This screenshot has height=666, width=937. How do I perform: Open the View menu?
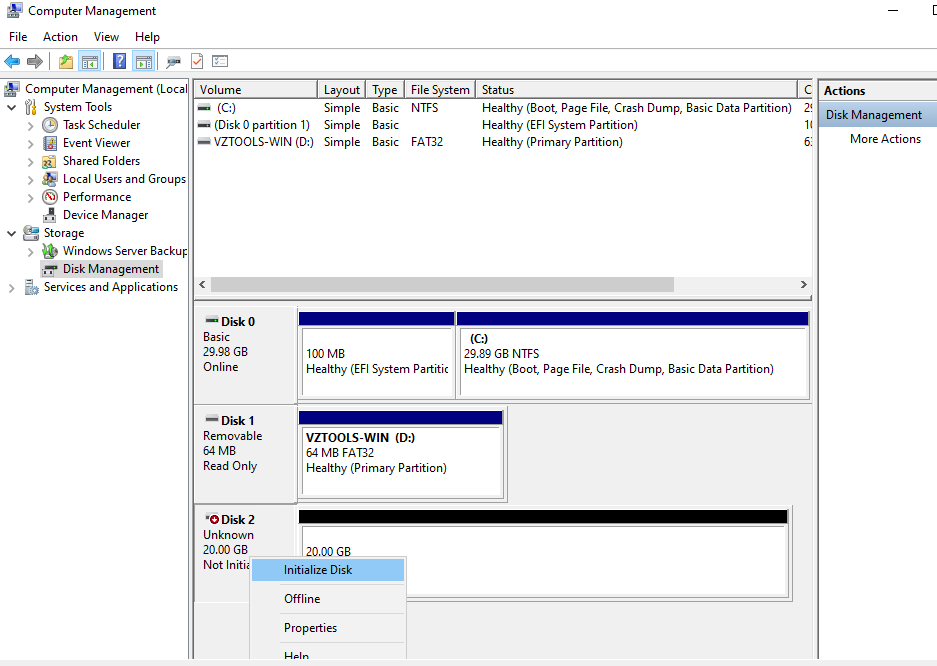coord(106,37)
